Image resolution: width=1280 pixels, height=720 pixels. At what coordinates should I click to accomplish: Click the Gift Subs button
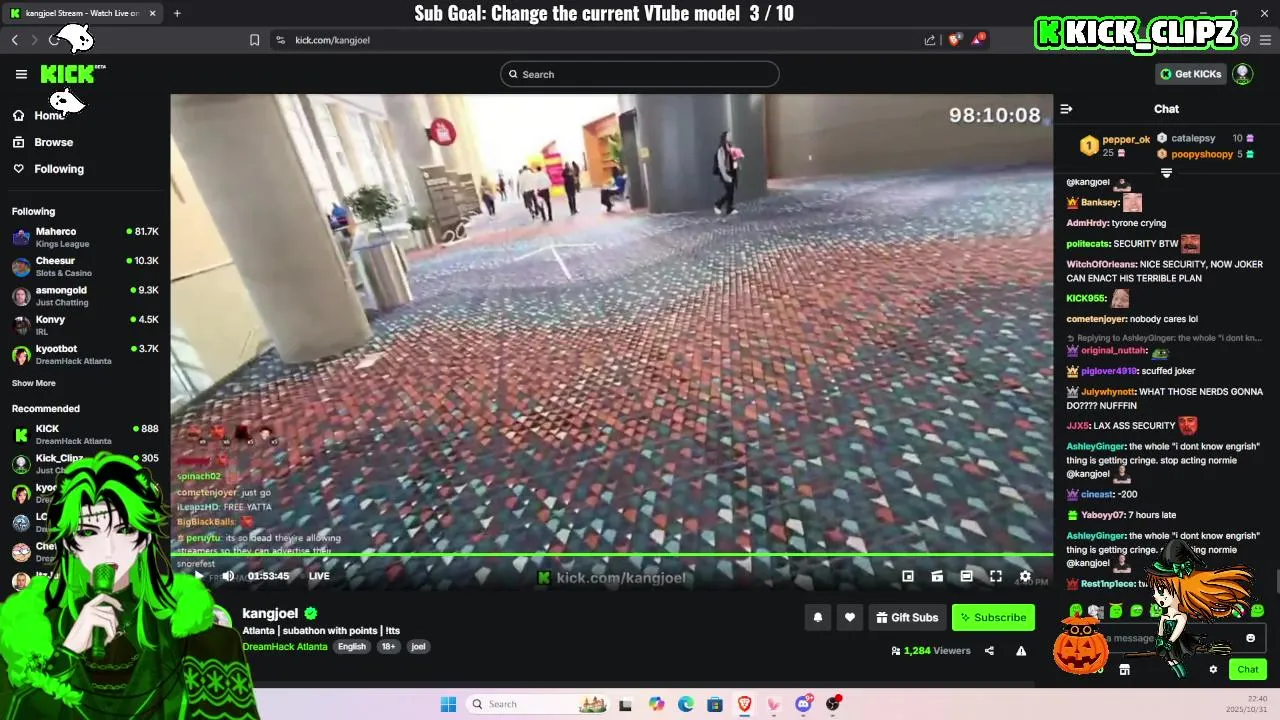908,618
